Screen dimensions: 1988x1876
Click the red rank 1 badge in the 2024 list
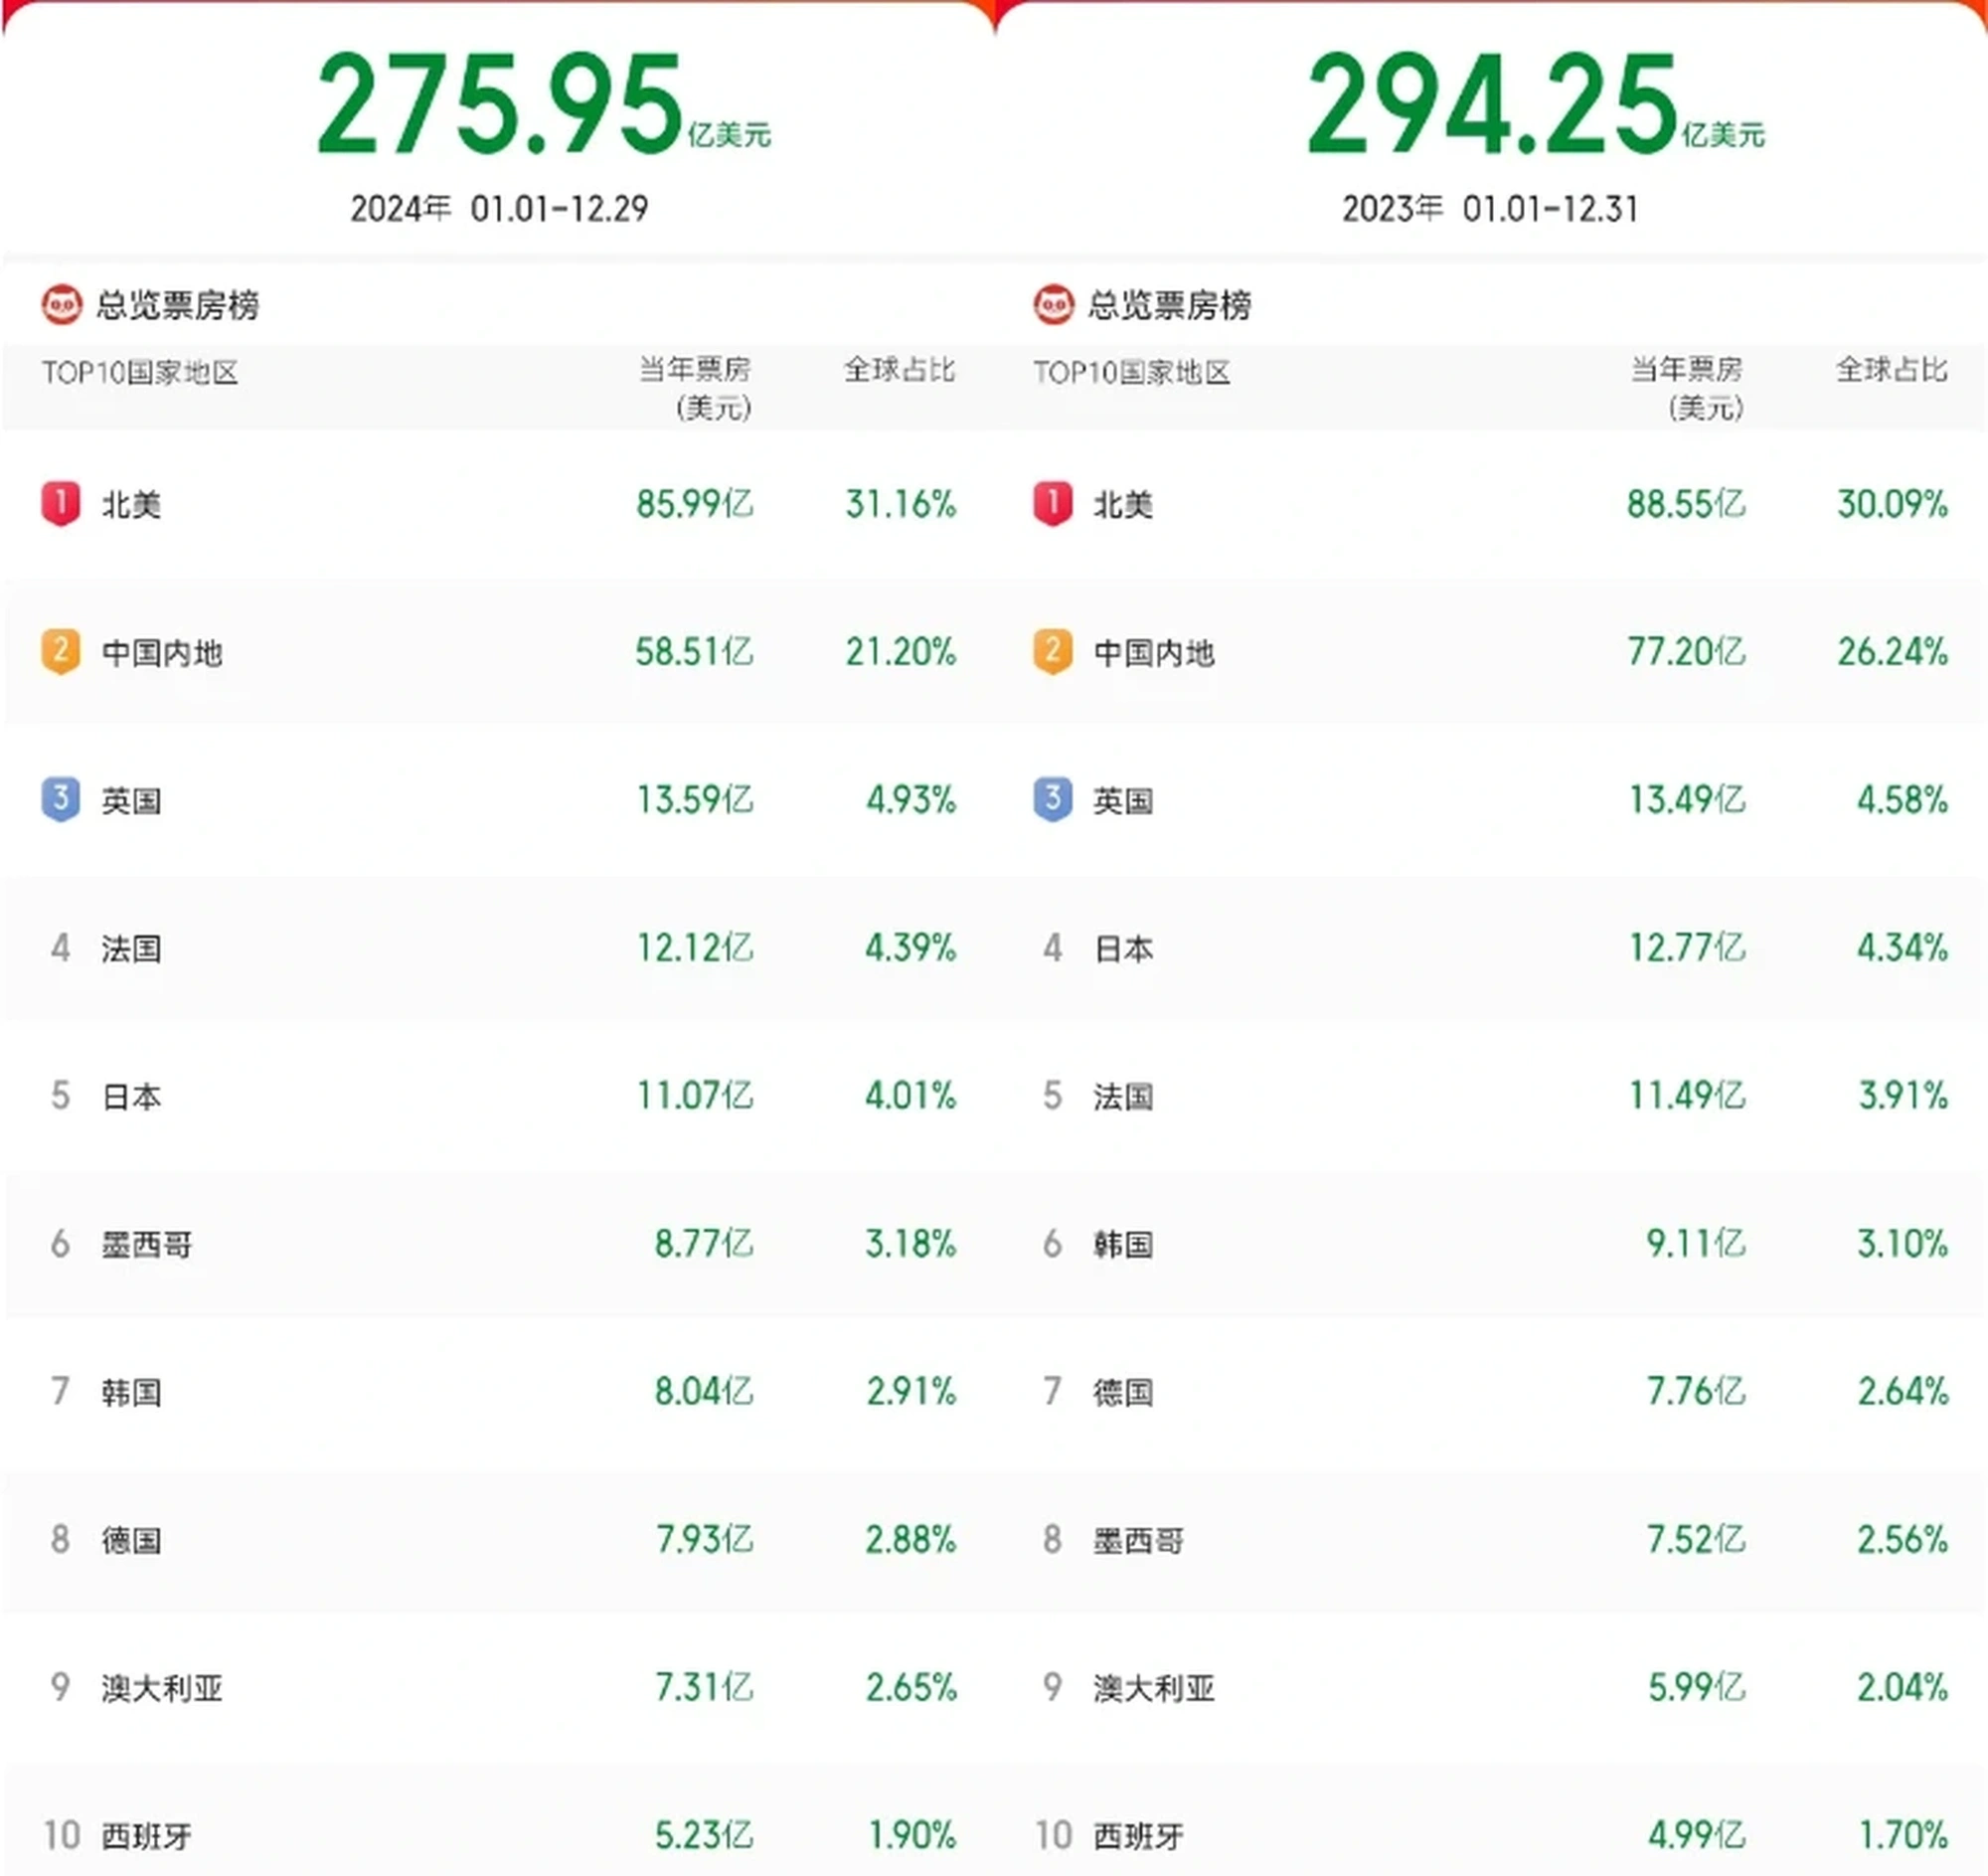coord(60,504)
